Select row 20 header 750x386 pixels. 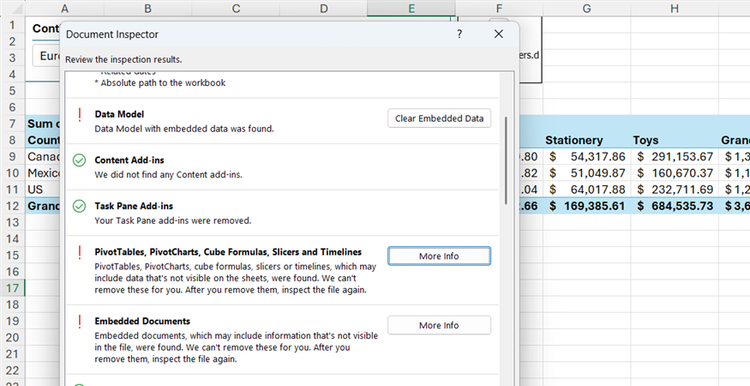pyautogui.click(x=12, y=338)
